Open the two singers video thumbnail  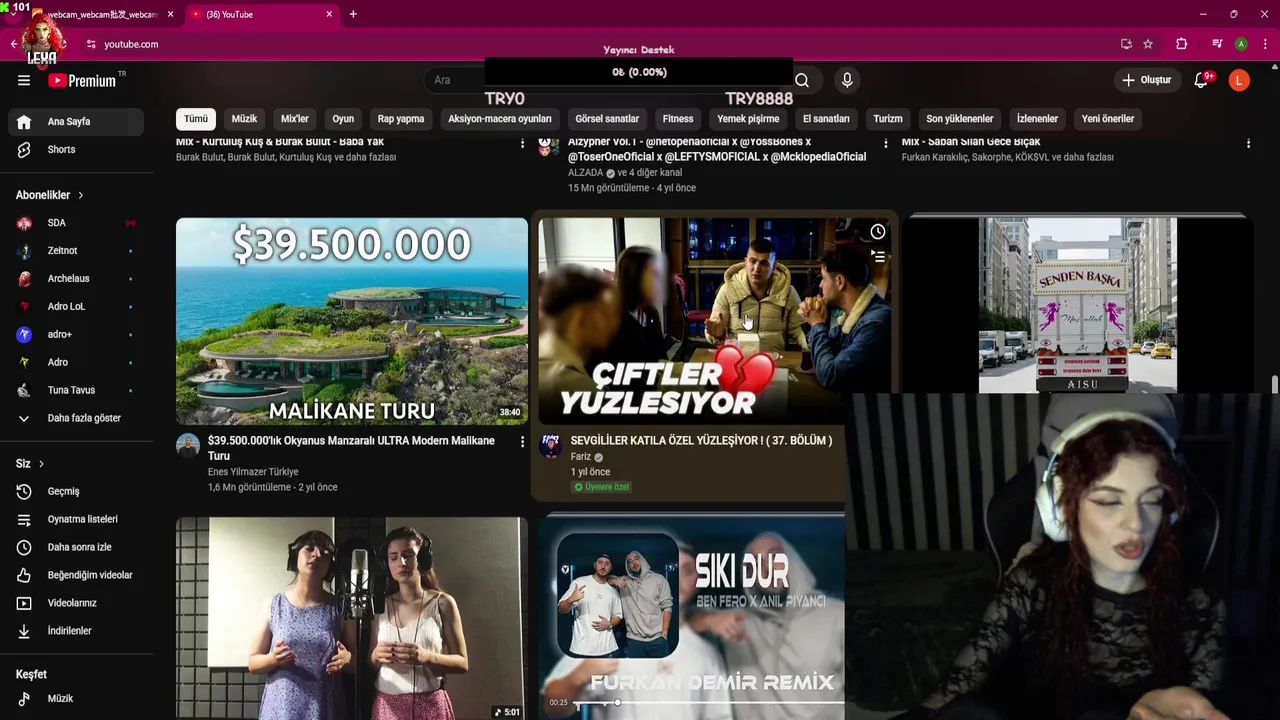(352, 618)
